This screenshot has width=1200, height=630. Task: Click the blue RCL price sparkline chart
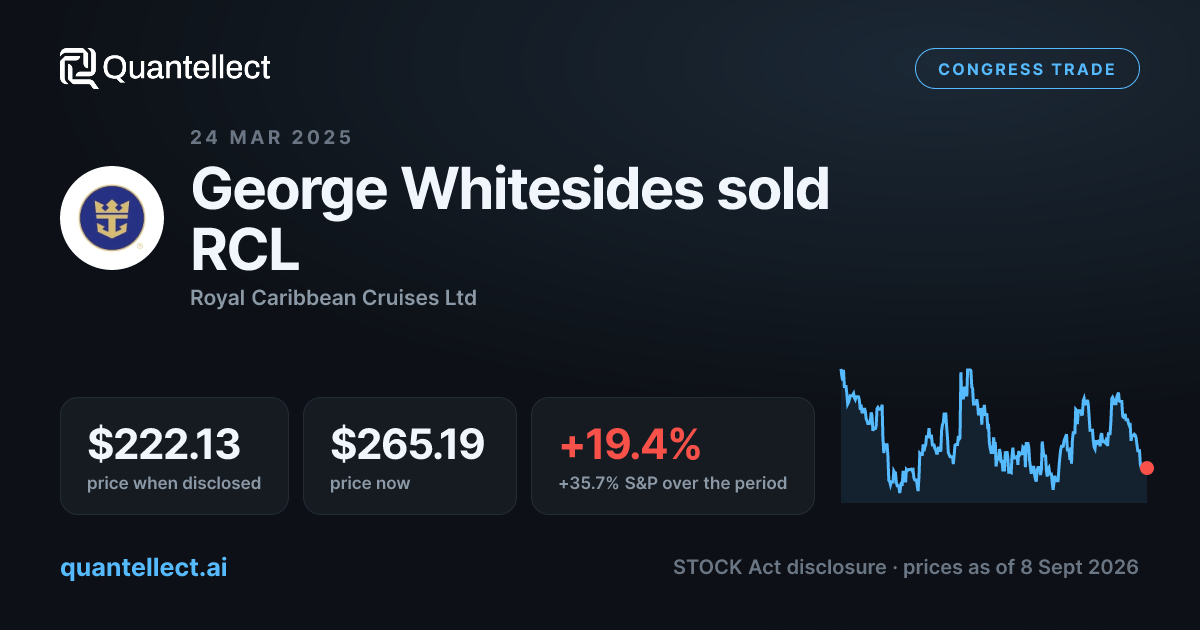pos(994,435)
